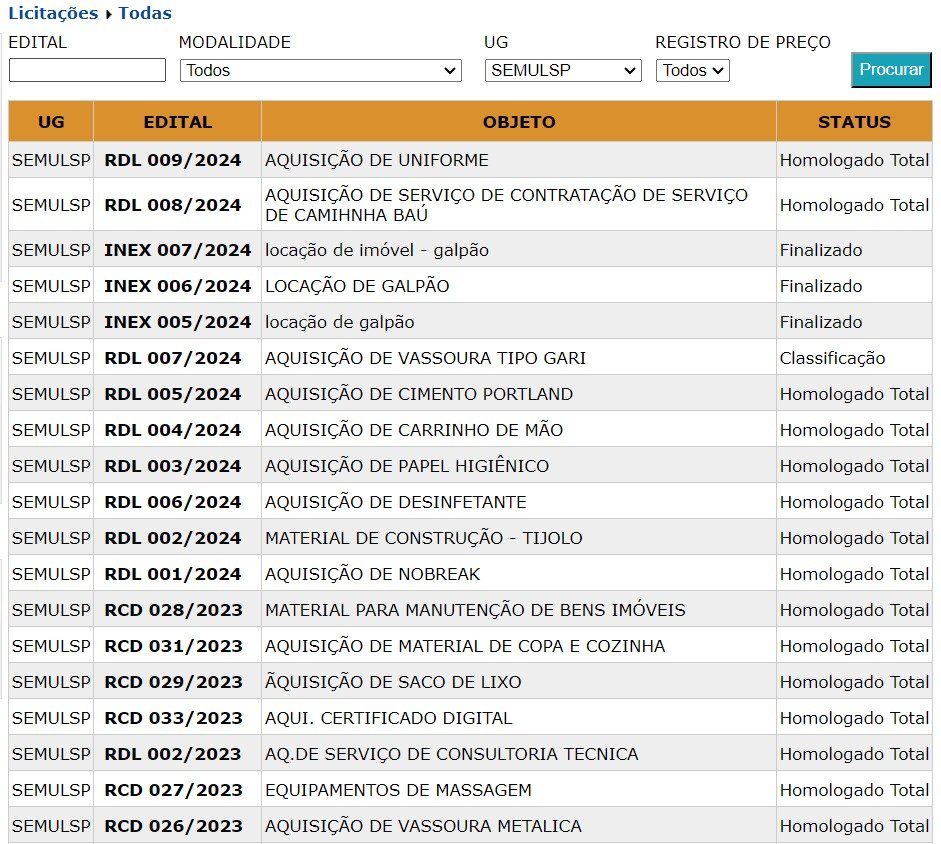
Task: Click SEMULSP UG cell in RDL 001/2024 row
Action: [x=51, y=574]
